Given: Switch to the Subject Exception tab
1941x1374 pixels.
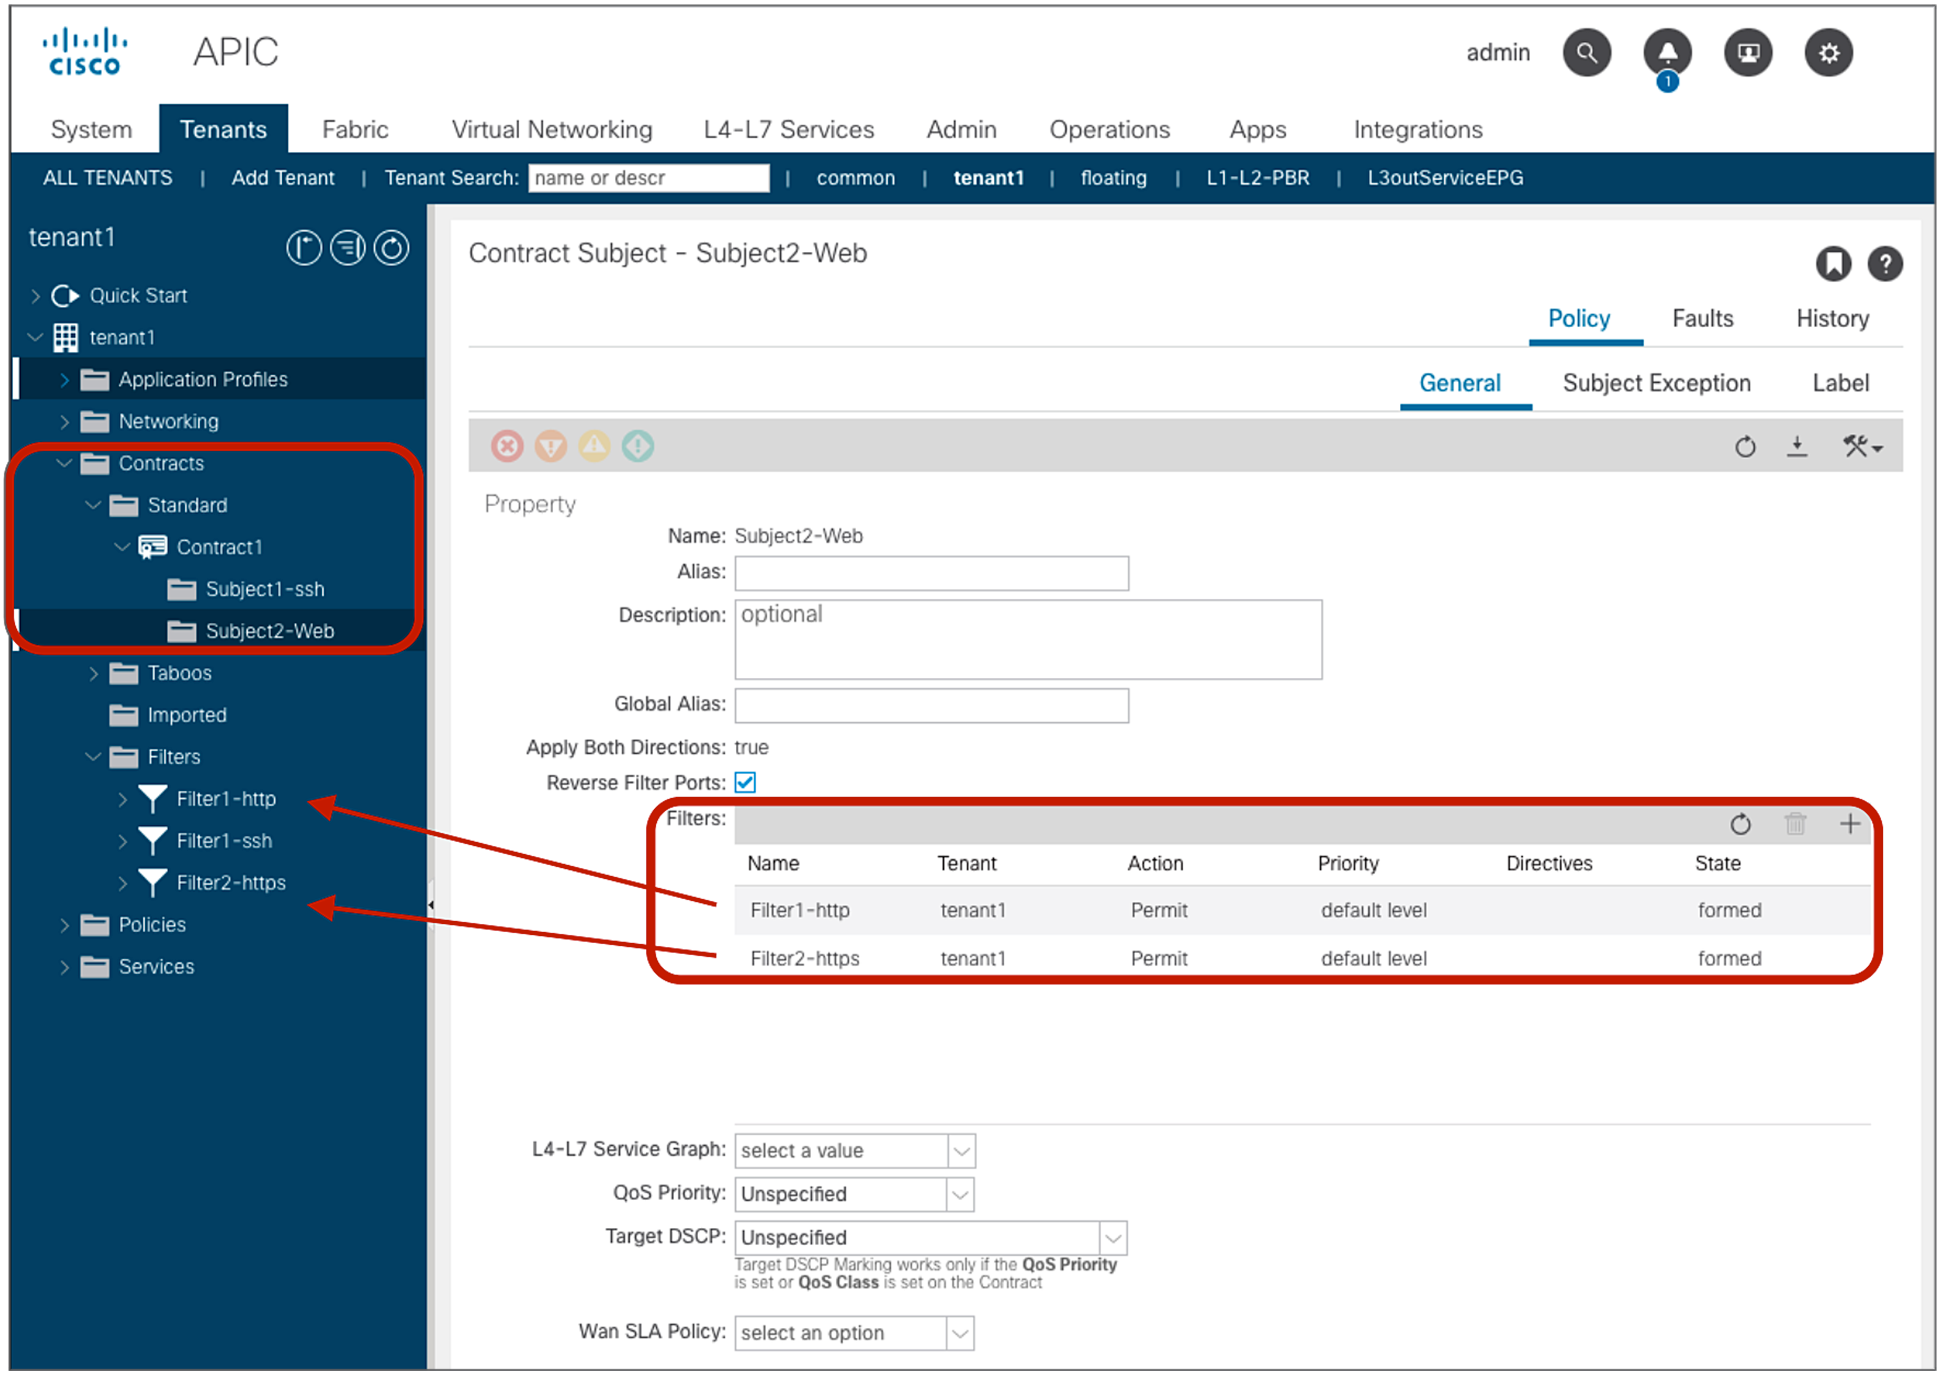Looking at the screenshot, I should point(1656,382).
